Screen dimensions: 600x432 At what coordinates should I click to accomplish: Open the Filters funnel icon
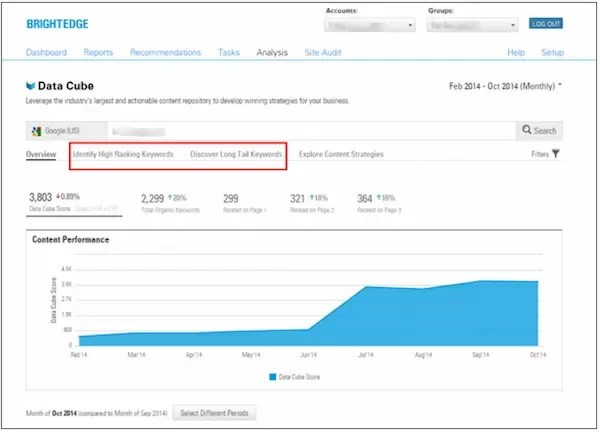[x=556, y=154]
